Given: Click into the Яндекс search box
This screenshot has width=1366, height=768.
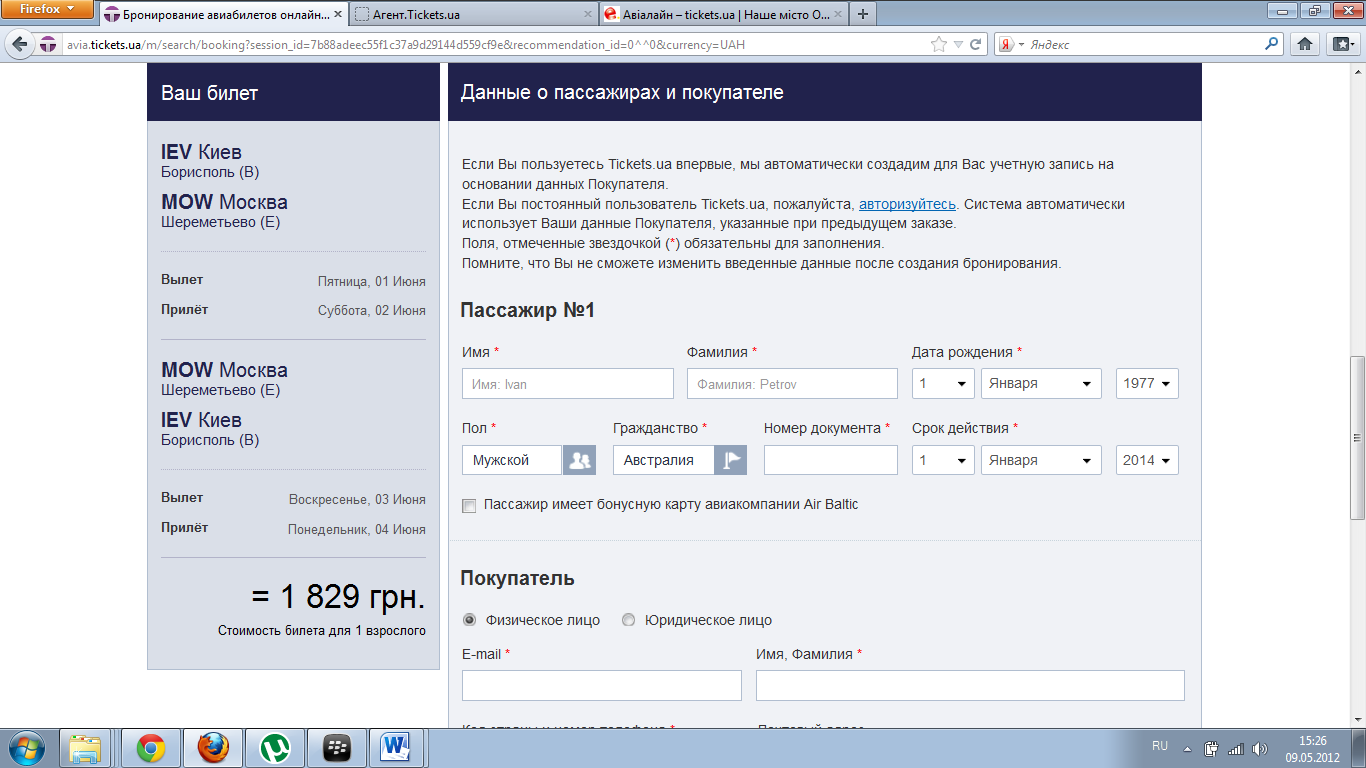Looking at the screenshot, I should click(1145, 45).
